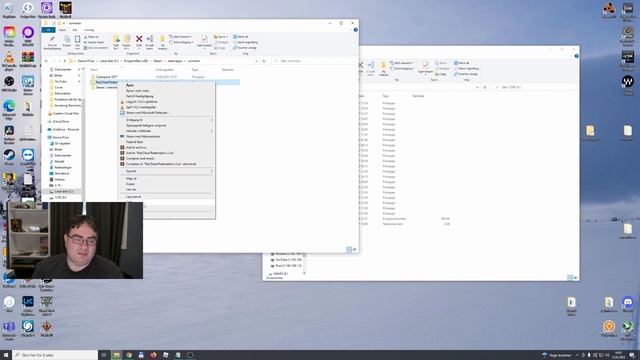Switch to large icons view in back explorer window
640x360 pixels.
tap(576, 278)
